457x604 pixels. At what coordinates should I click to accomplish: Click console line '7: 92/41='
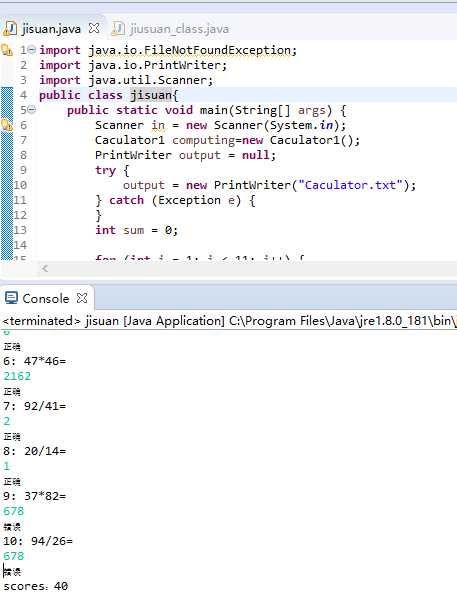coord(35,406)
